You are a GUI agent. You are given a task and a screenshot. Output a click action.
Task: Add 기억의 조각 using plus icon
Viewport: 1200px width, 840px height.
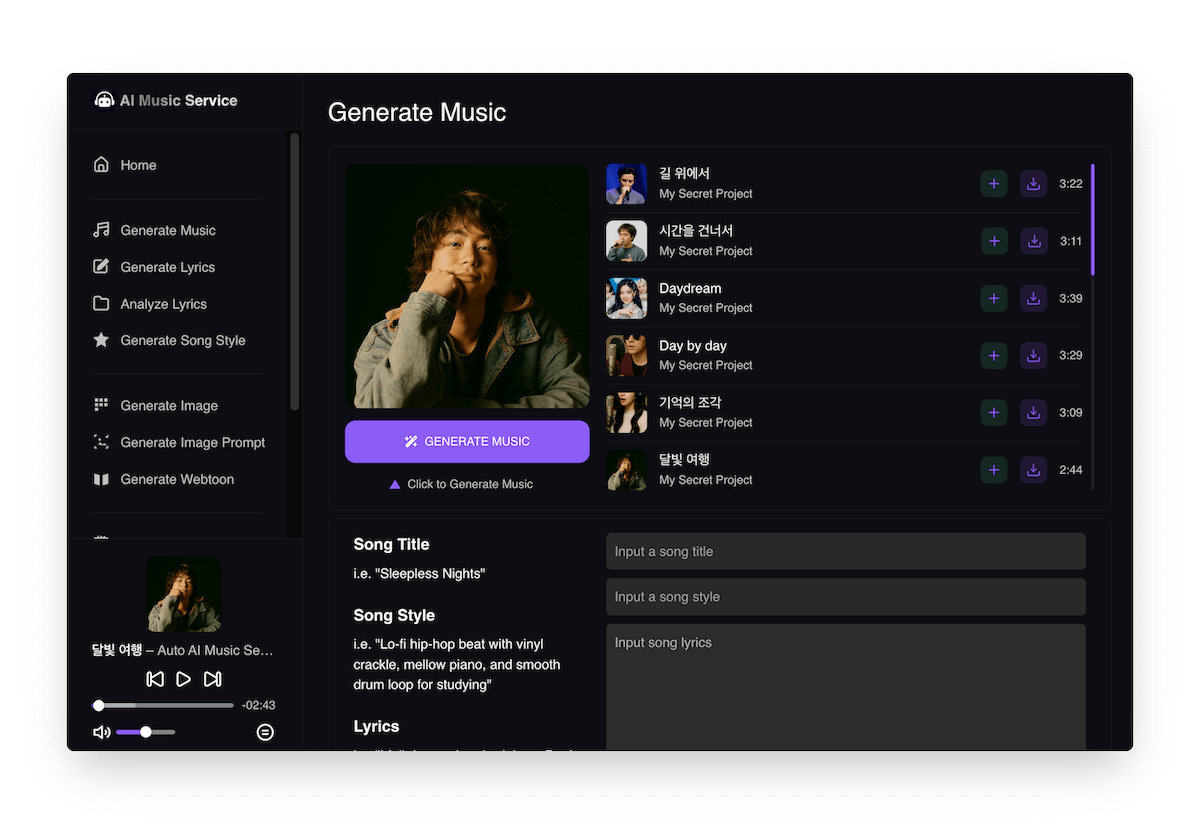click(993, 412)
